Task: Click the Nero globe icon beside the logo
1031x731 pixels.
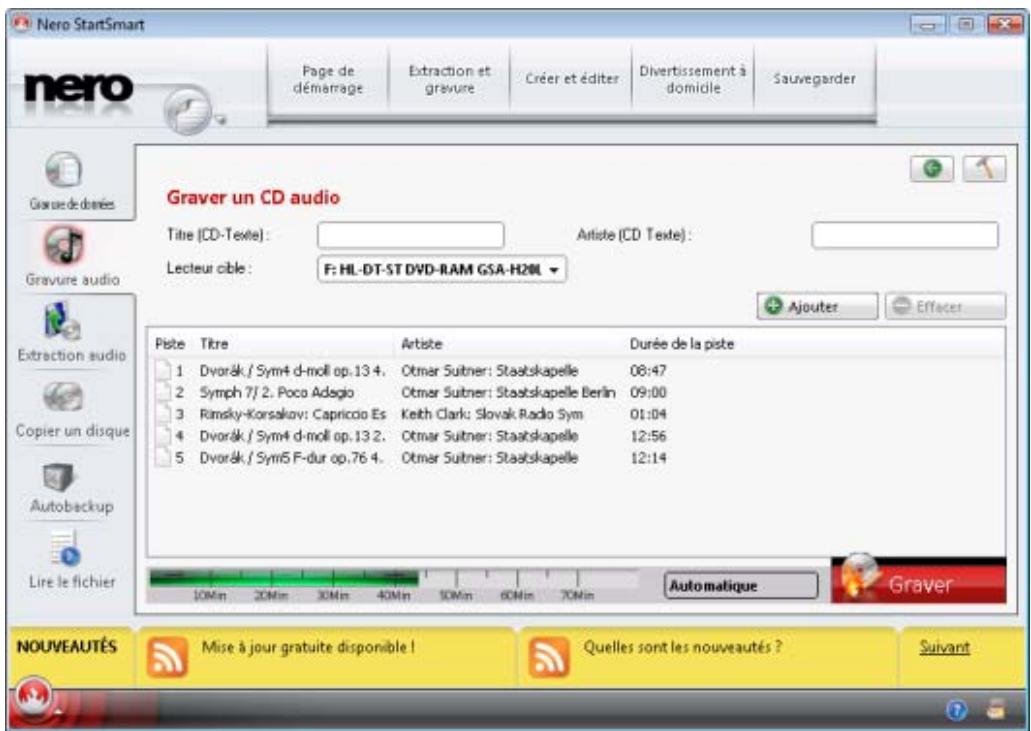Action: [x=188, y=110]
